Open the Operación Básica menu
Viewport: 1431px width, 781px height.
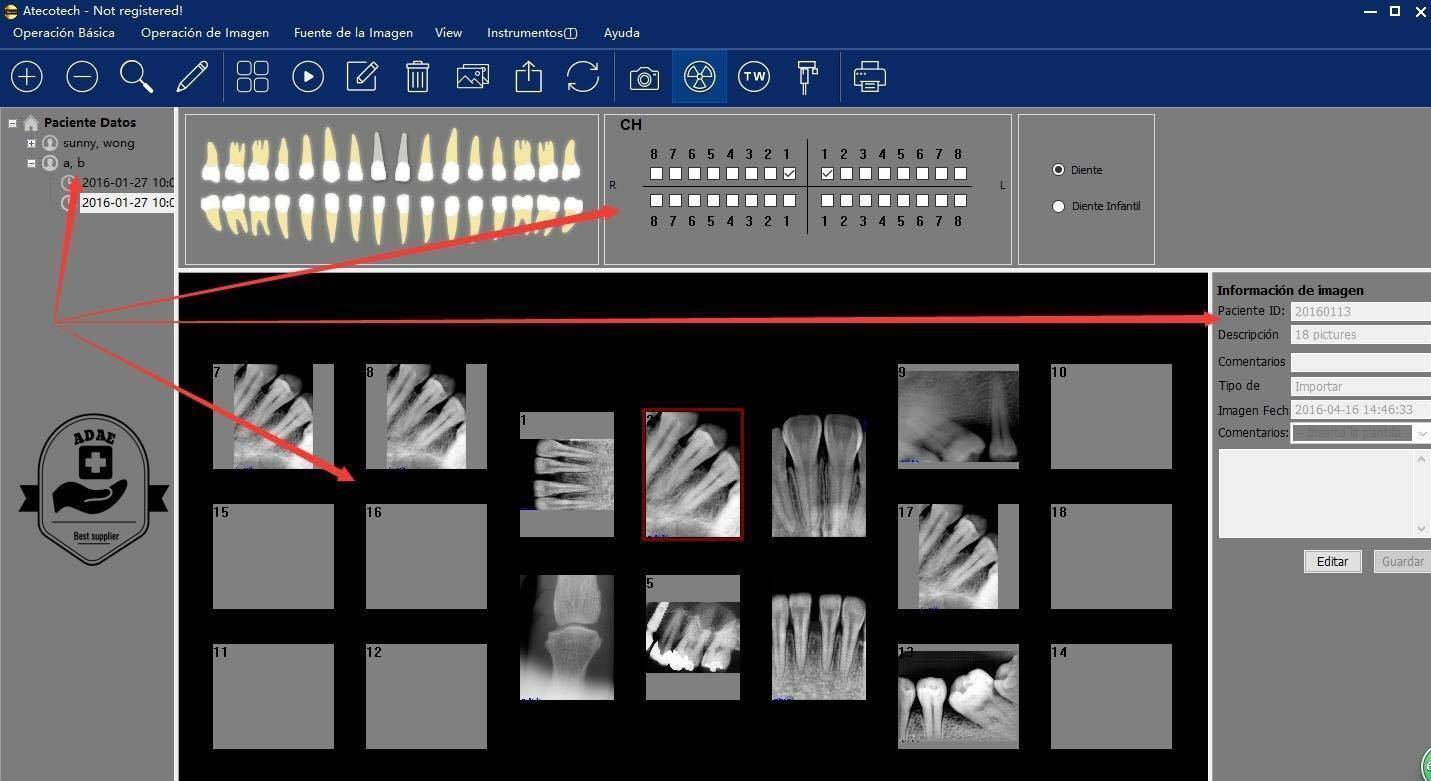click(64, 33)
